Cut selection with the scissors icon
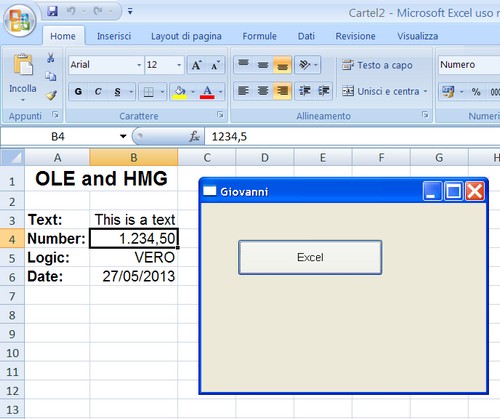The width and height of the screenshot is (500, 419). click(51, 58)
